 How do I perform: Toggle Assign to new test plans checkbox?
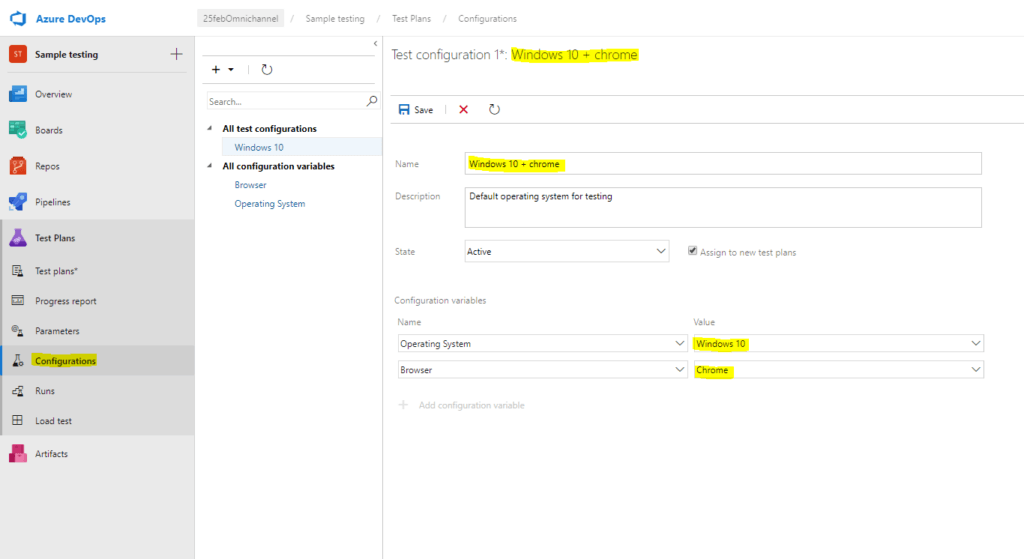(x=692, y=251)
